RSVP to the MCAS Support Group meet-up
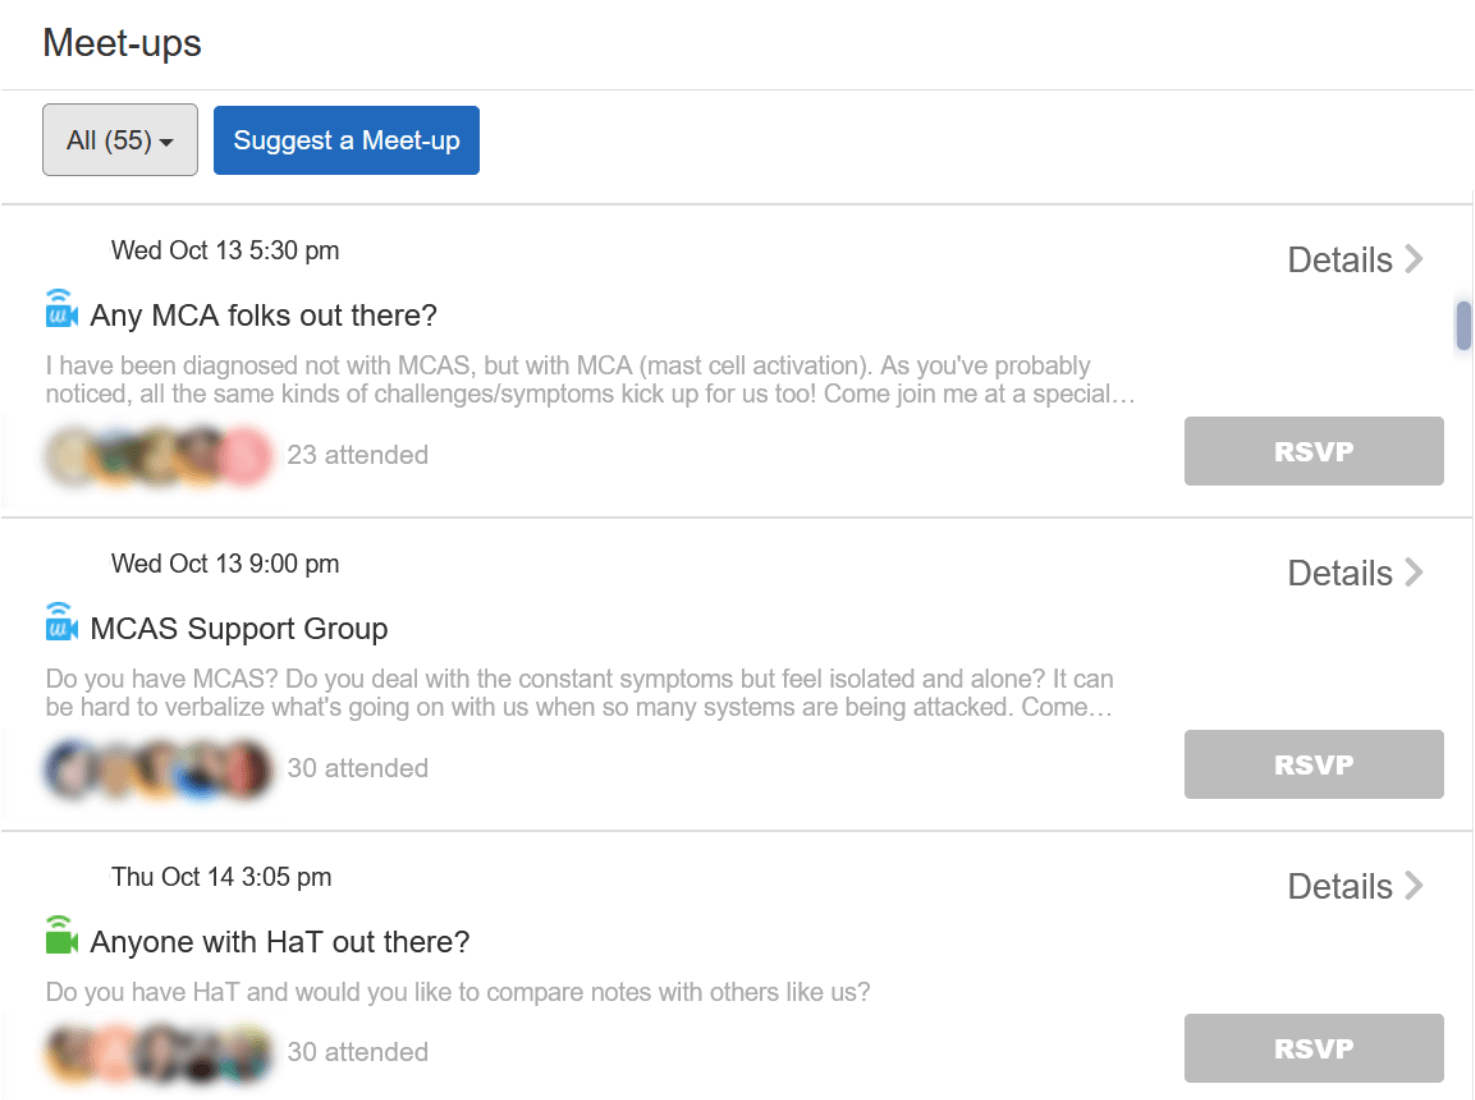The width and height of the screenshot is (1475, 1100). (1313, 764)
